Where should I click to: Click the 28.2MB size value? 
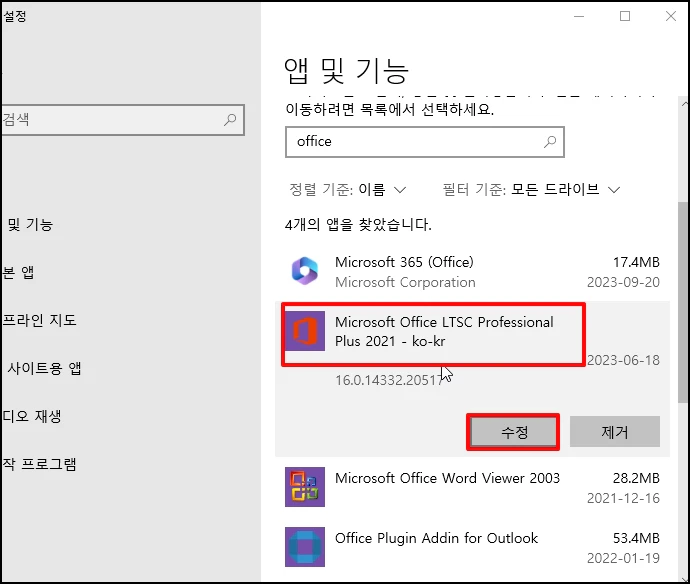pos(636,478)
